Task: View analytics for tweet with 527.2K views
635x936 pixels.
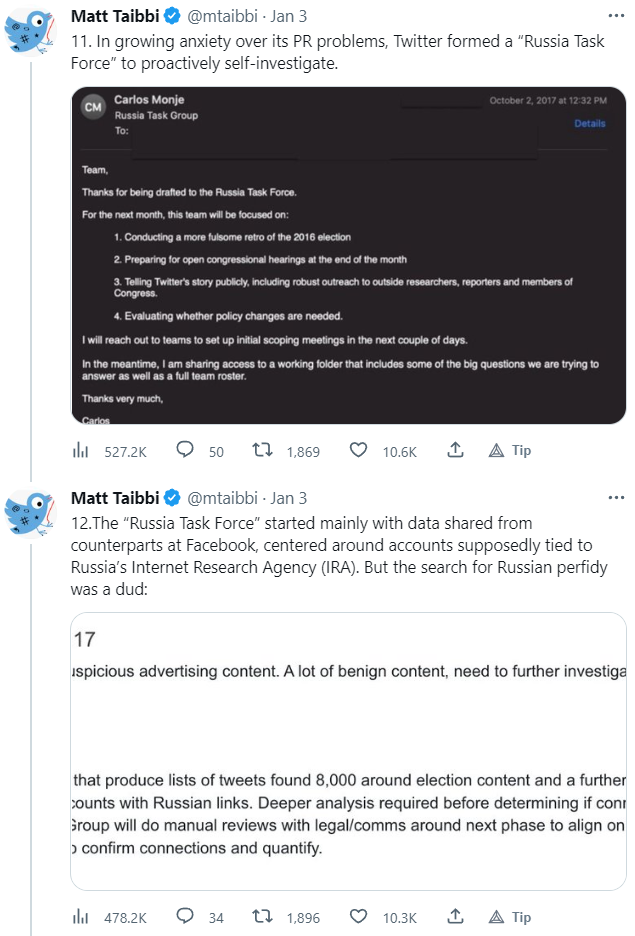Action: tap(80, 451)
